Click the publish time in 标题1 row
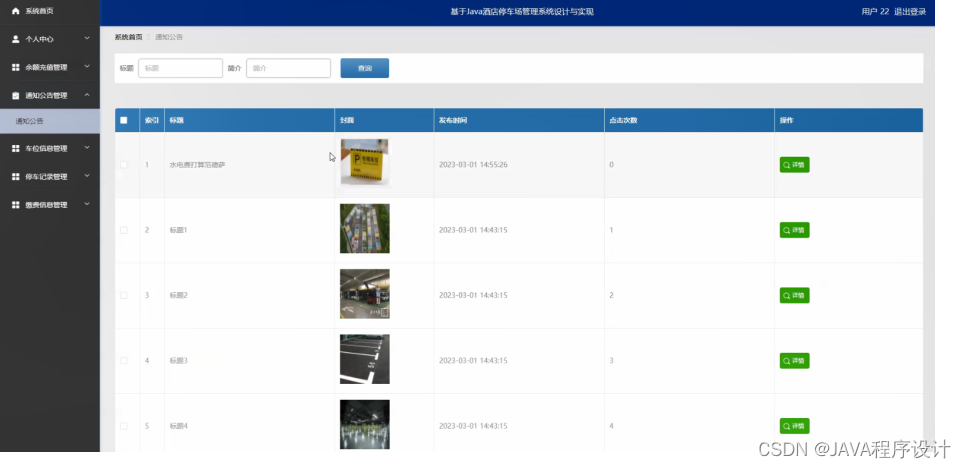The height and width of the screenshot is (468, 966). point(473,230)
